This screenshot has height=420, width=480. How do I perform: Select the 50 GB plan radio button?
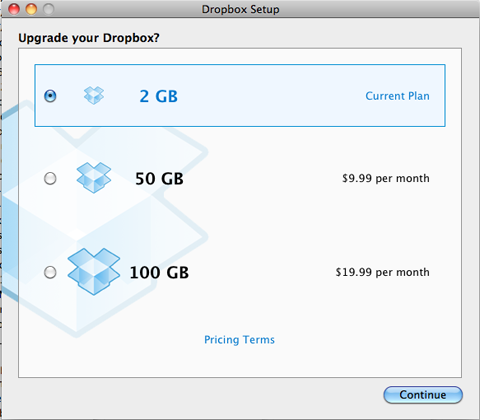[x=50, y=178]
